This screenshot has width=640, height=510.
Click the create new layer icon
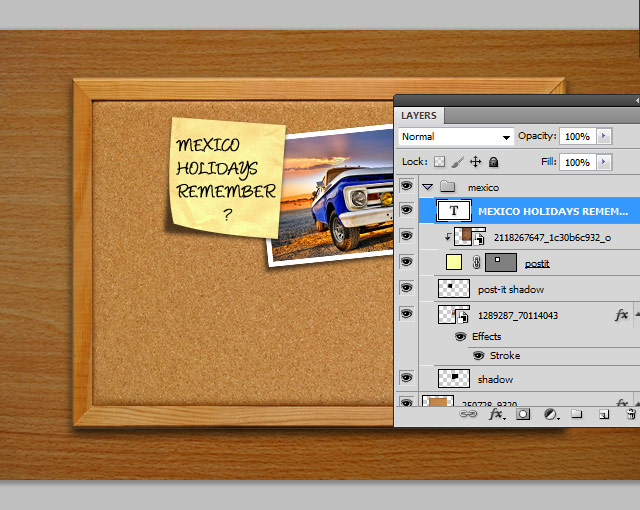coord(604,413)
